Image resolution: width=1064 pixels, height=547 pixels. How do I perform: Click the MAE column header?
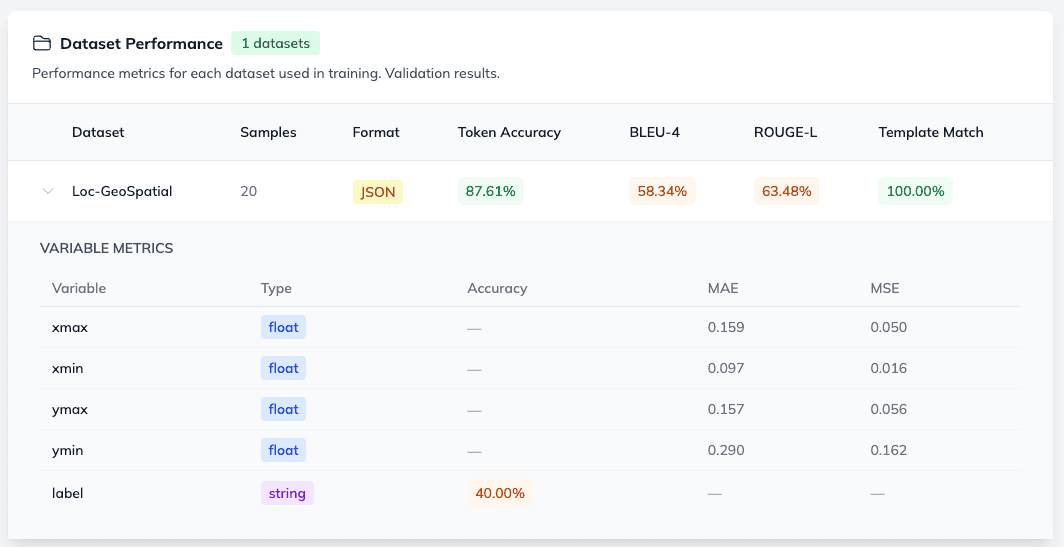[x=723, y=288]
